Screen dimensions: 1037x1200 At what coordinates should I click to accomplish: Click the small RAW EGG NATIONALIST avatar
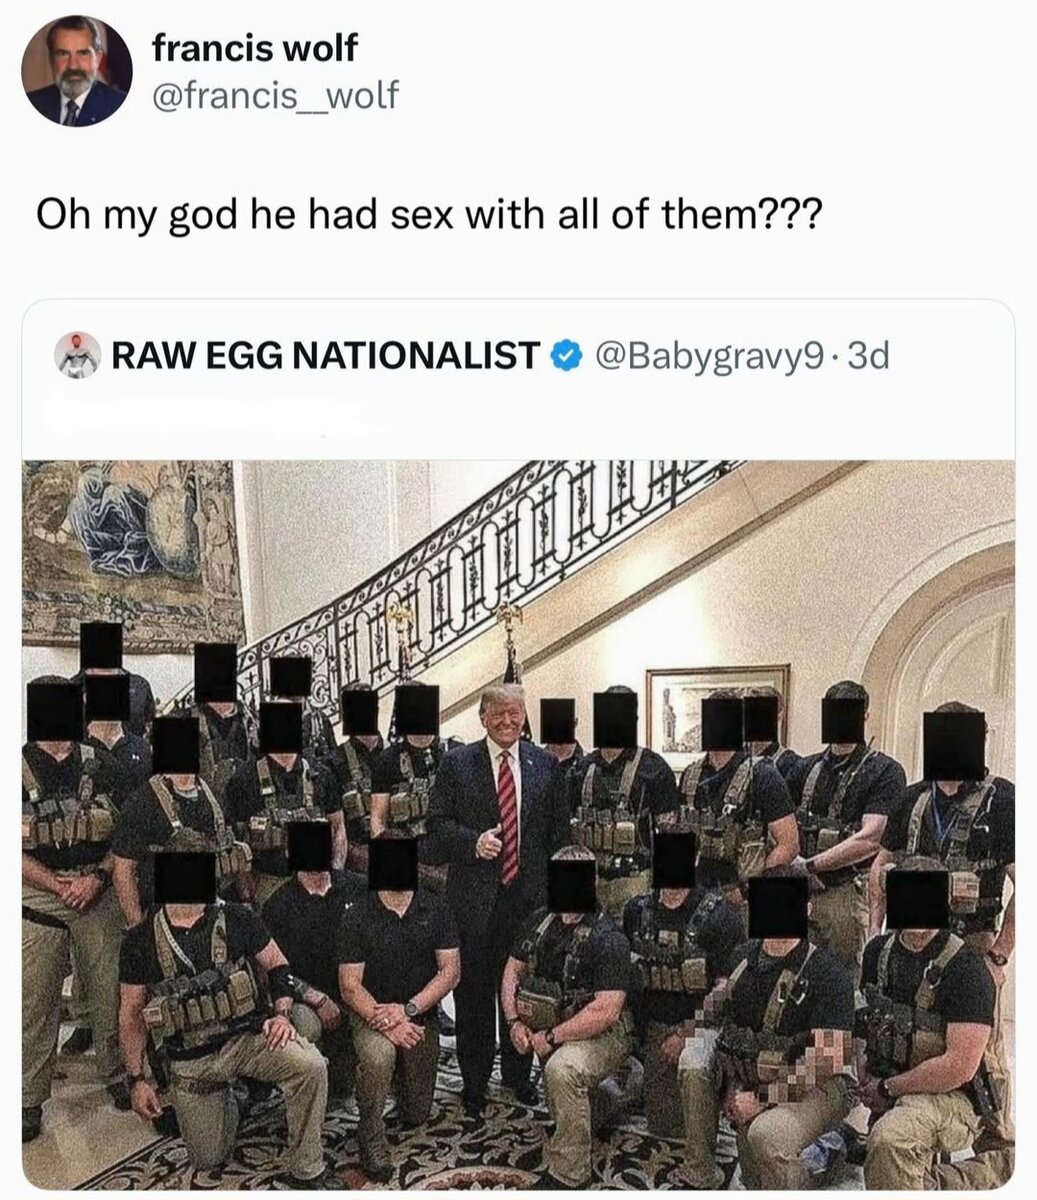point(77,354)
